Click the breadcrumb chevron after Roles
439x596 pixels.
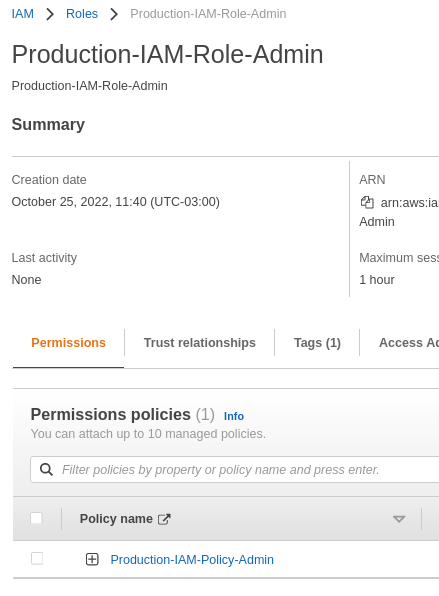[x=114, y=14]
